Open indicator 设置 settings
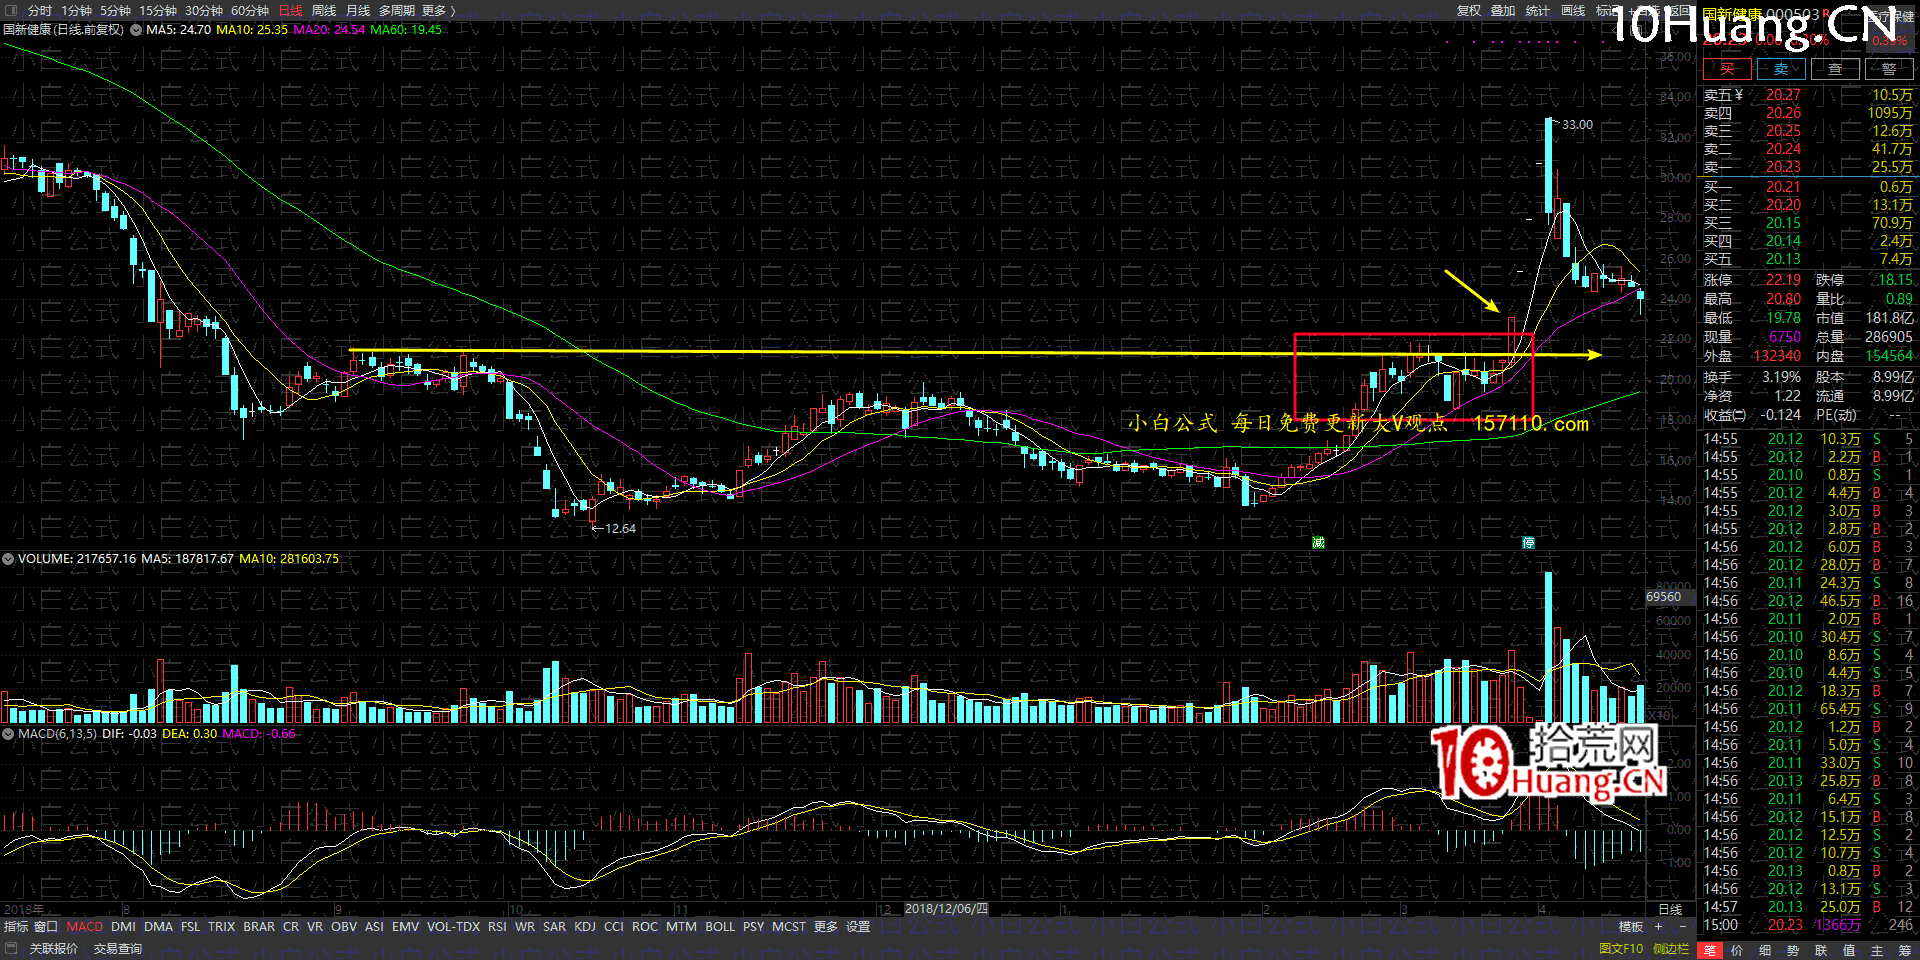This screenshot has width=1920, height=960. coord(858,927)
